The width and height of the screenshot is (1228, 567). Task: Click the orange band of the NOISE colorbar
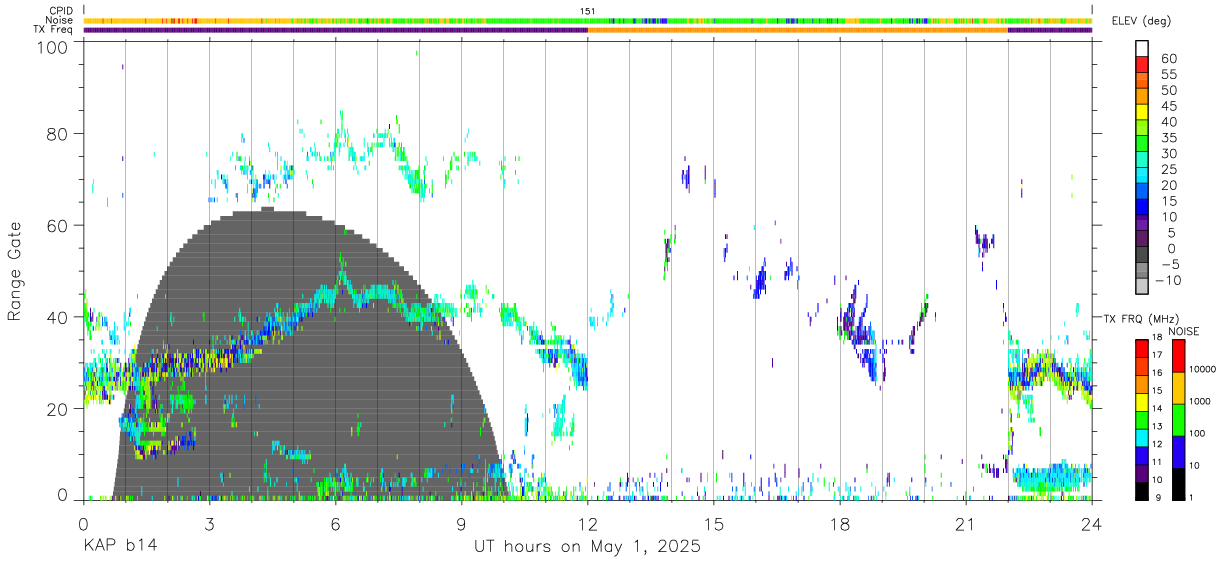[x=1178, y=388]
